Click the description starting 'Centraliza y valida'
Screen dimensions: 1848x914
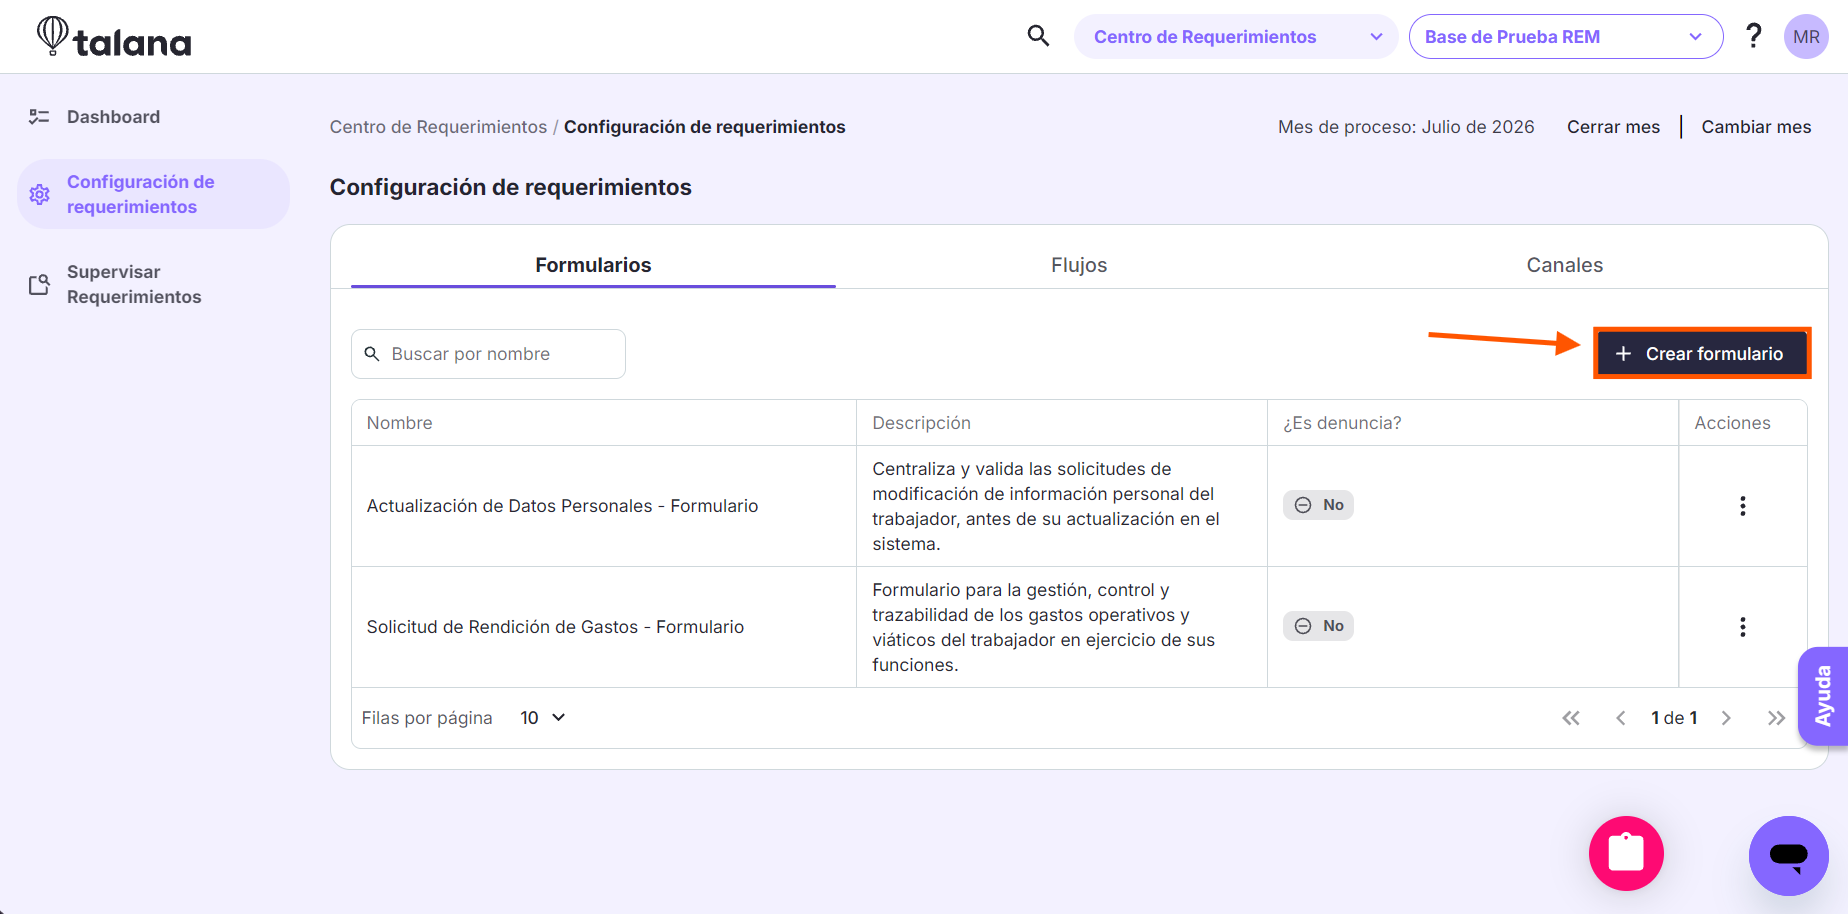point(1046,506)
